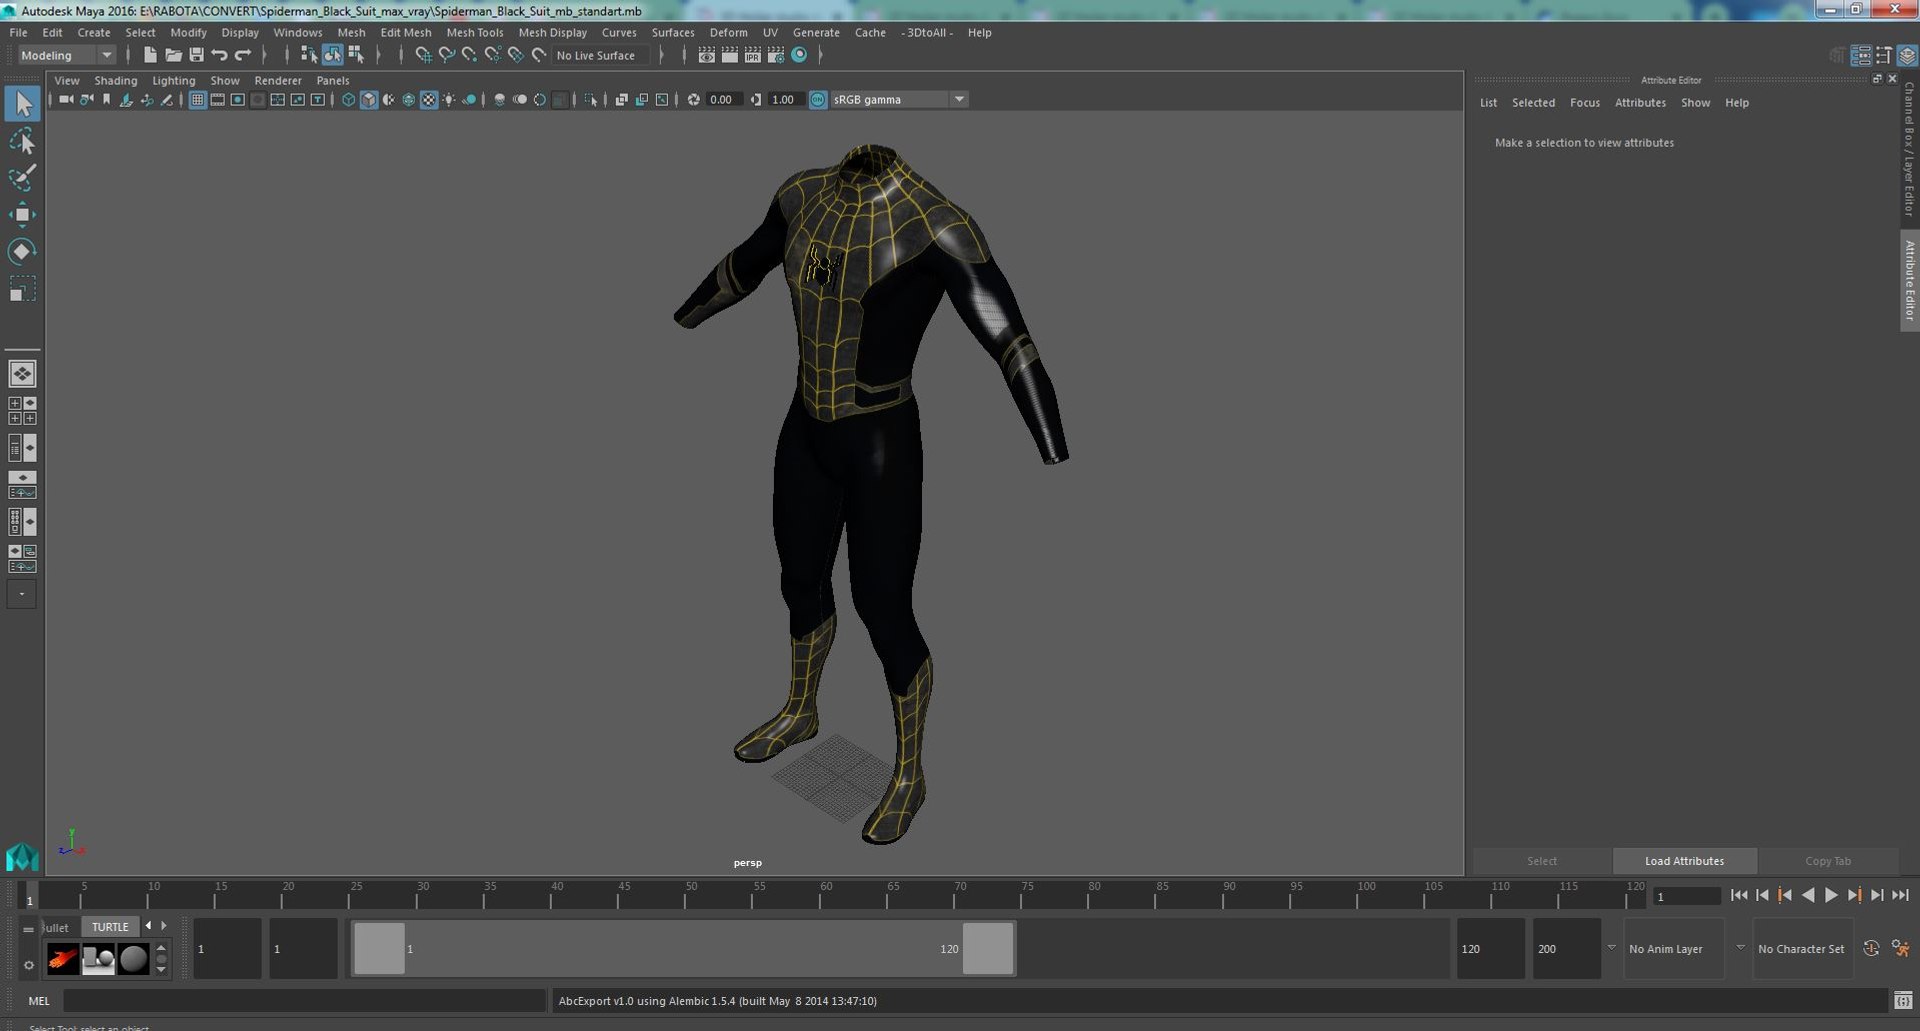This screenshot has height=1031, width=1920.
Task: Toggle wireframe shading in viewport
Action: (348, 100)
